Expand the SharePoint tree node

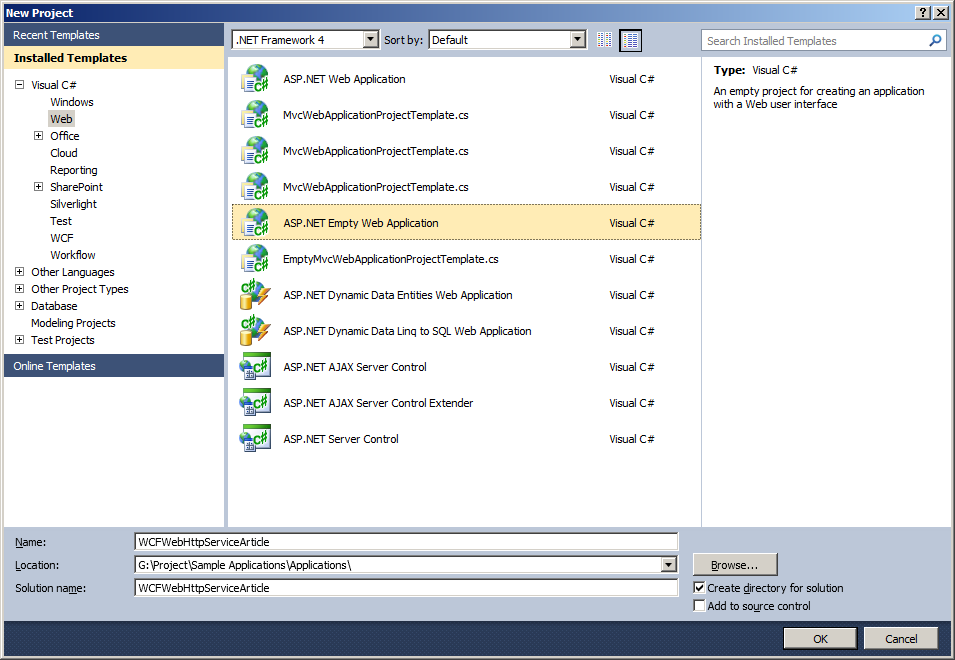coord(38,187)
